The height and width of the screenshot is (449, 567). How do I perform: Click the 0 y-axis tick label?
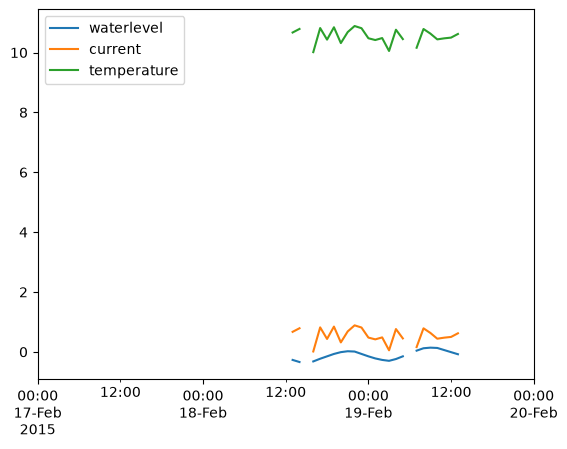[x=23, y=352]
